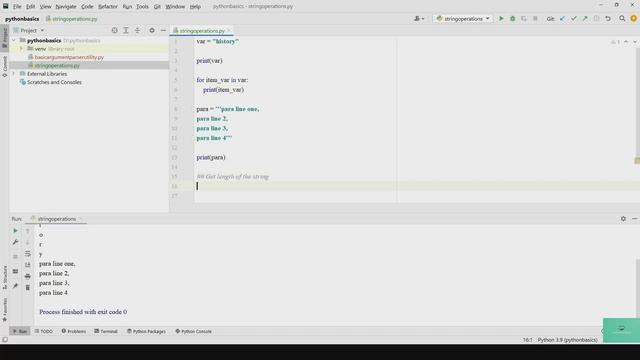Open Search Everywhere magnifier icon
The width and height of the screenshot is (640, 360).
(622, 19)
